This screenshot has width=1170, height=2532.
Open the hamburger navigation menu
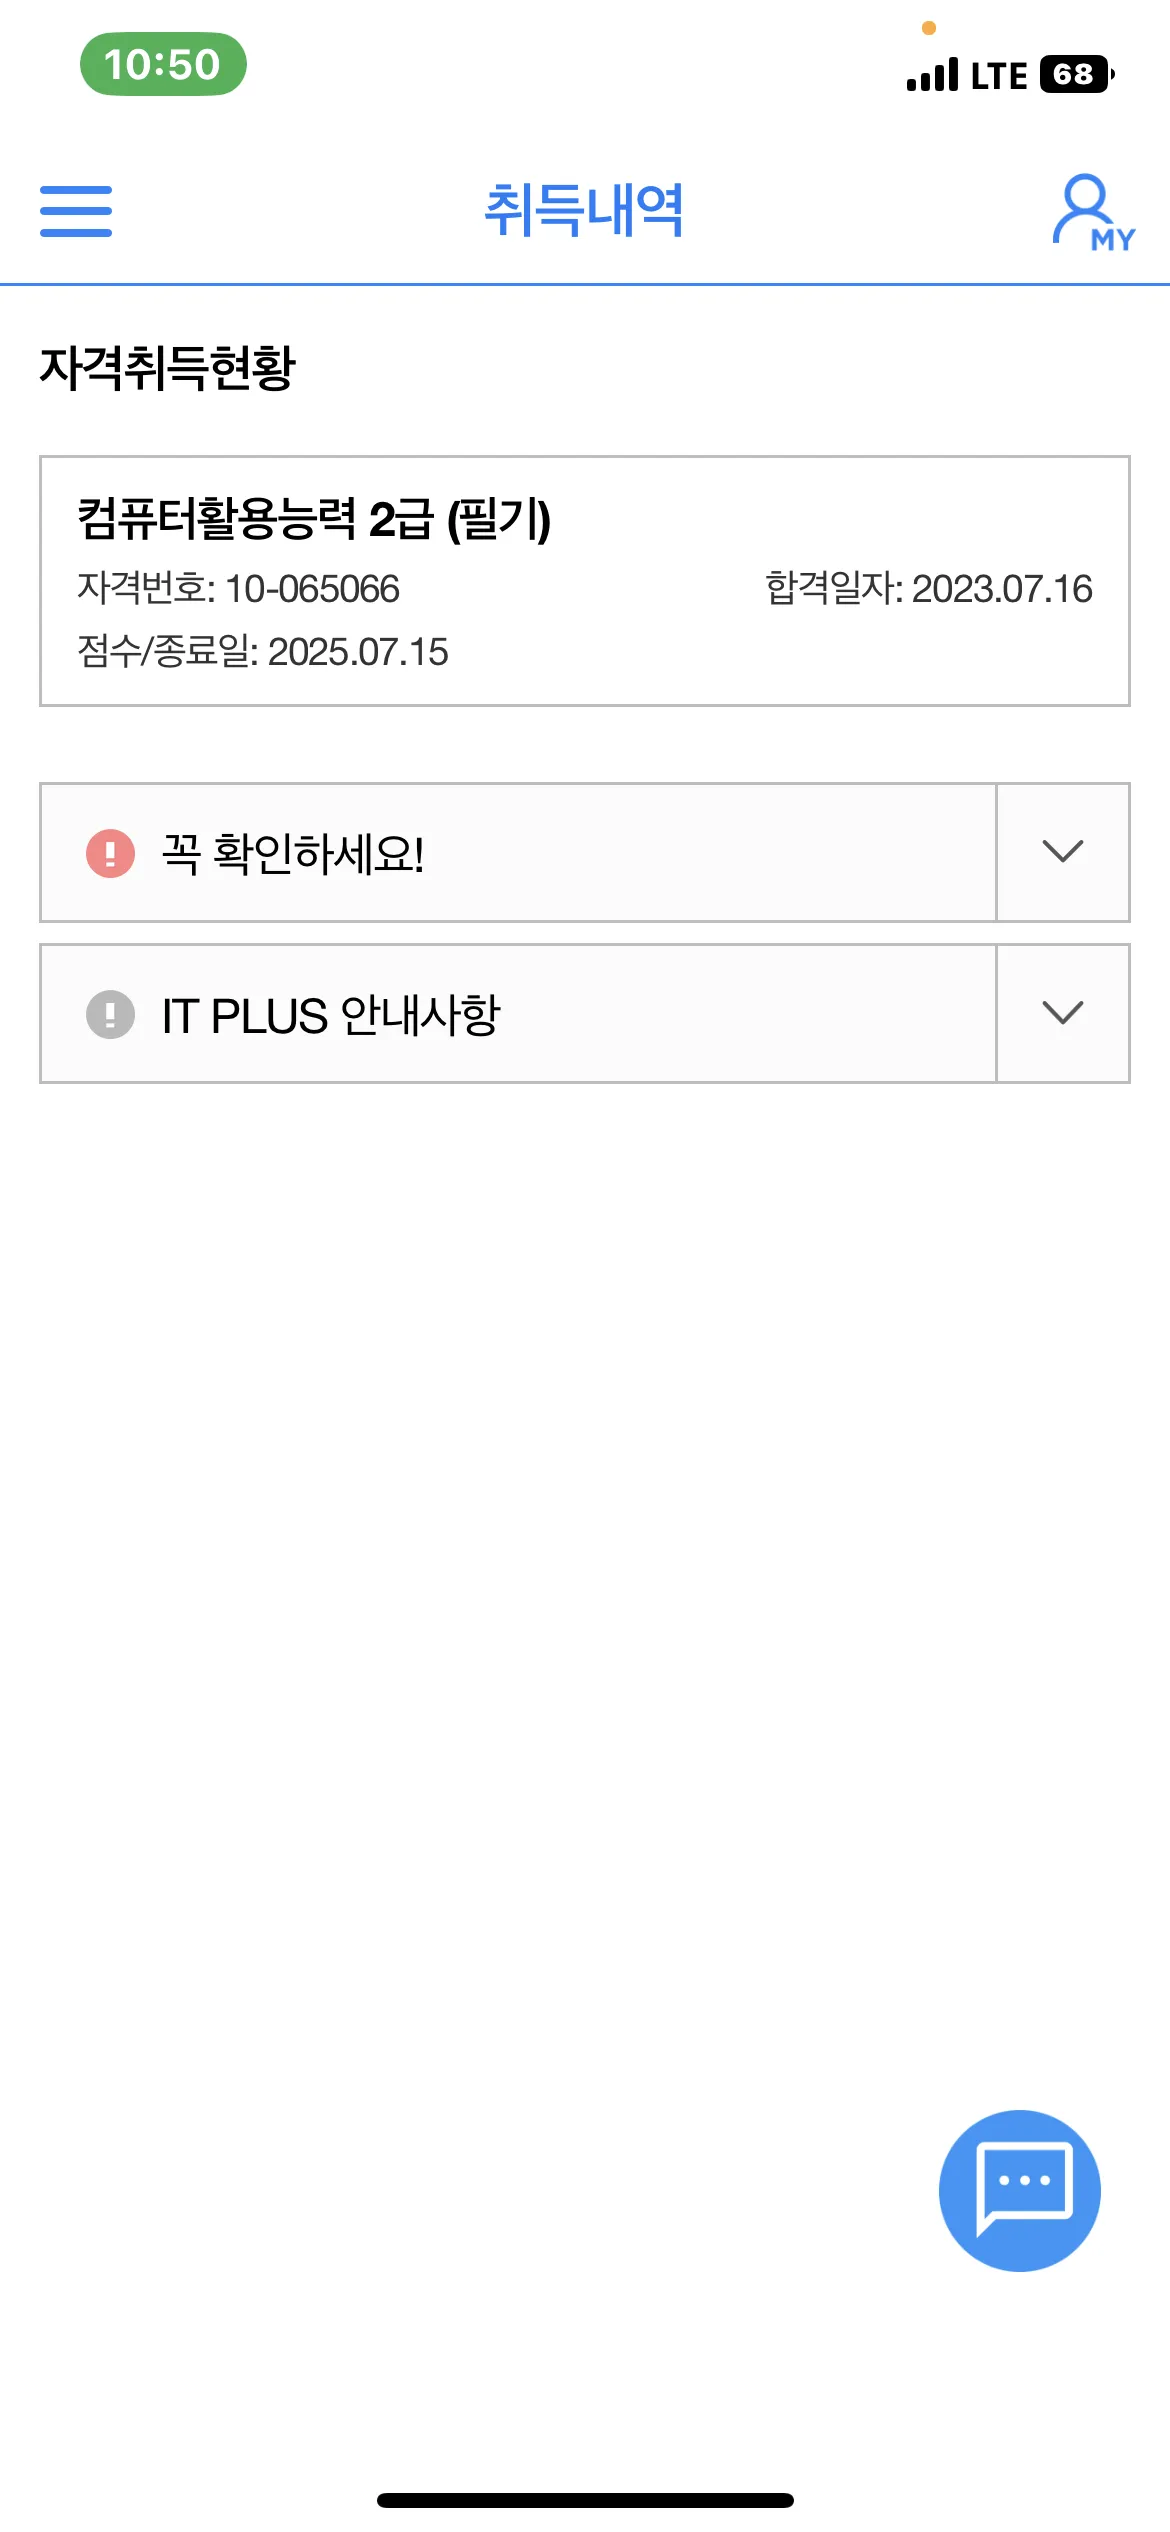click(75, 212)
